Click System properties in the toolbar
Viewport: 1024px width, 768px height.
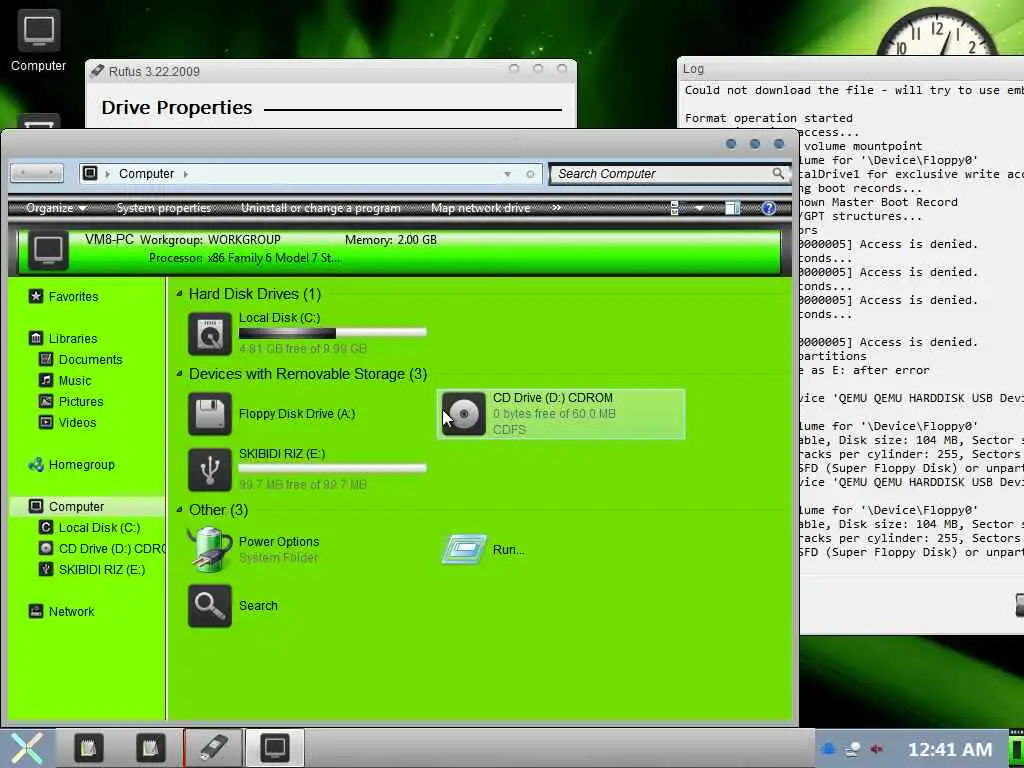click(x=164, y=208)
